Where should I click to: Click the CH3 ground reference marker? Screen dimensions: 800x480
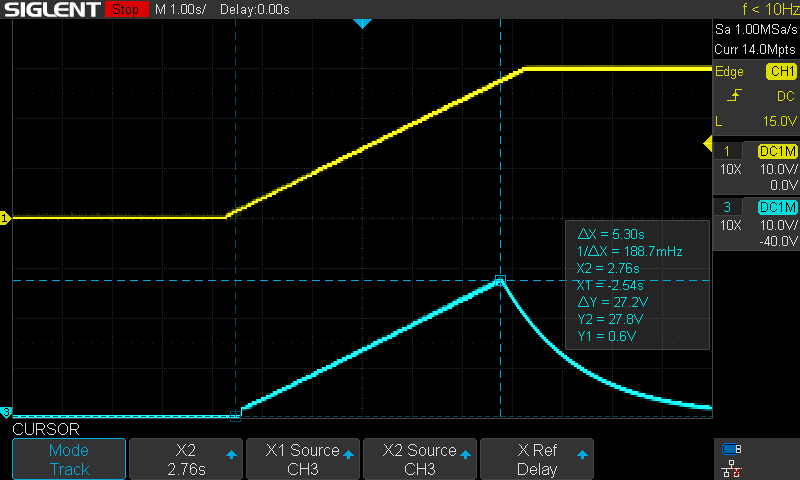click(x=5, y=412)
